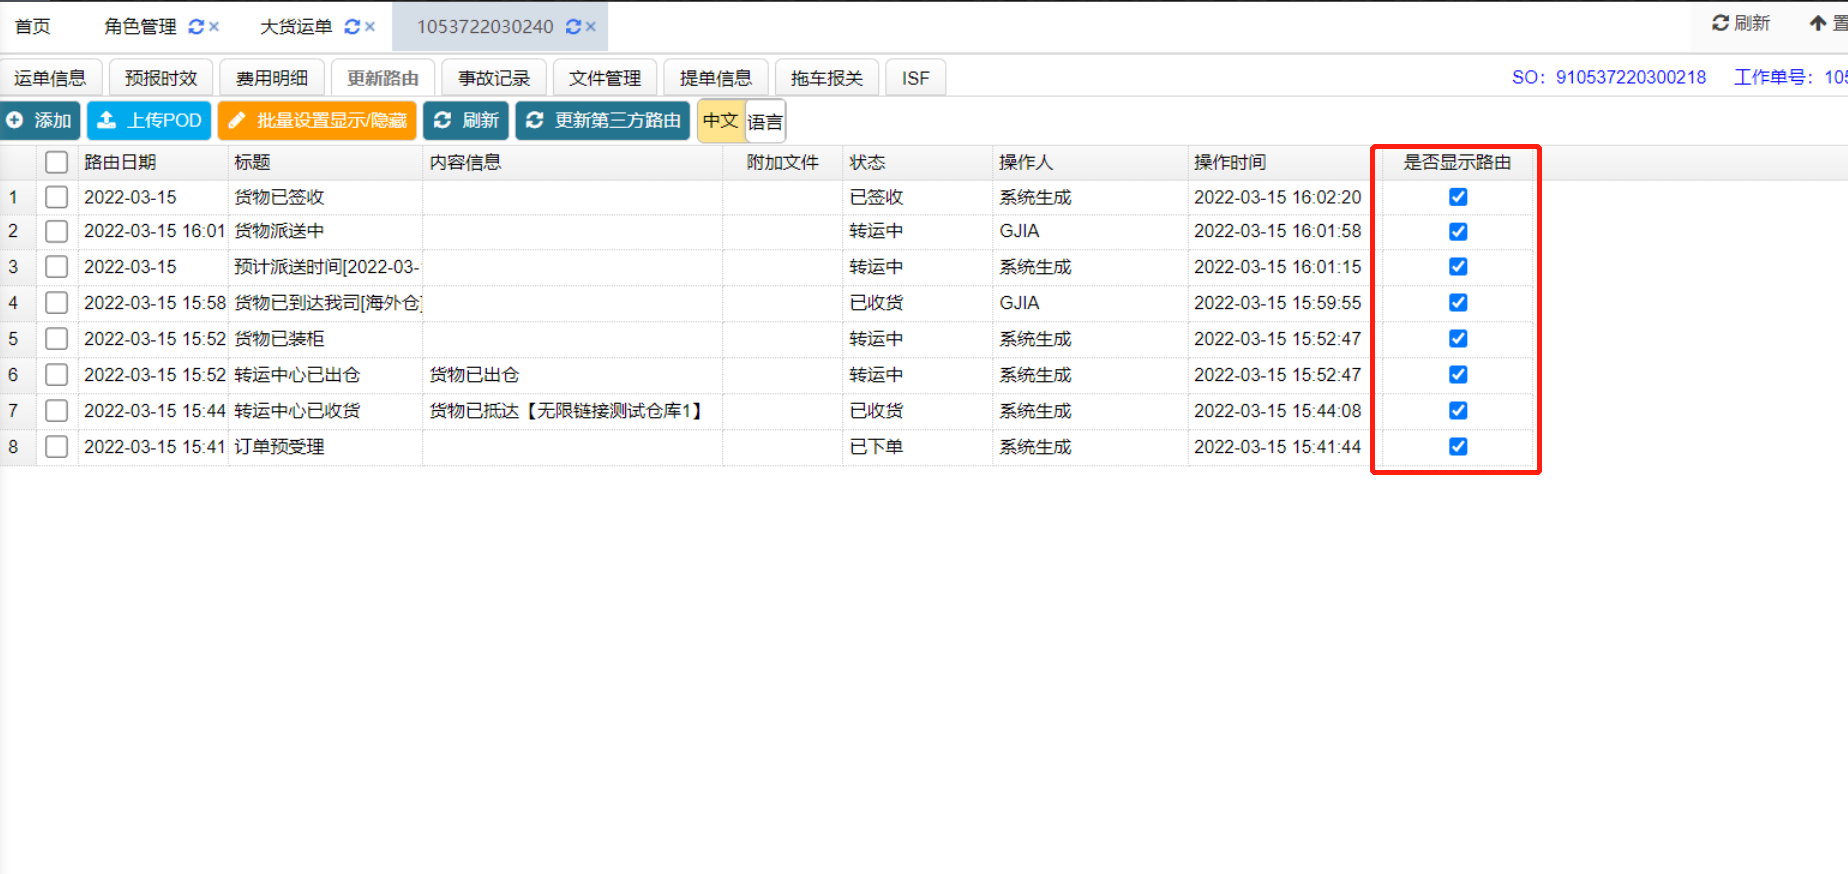
Task: Click the 上传POD upload button
Action: pos(149,121)
